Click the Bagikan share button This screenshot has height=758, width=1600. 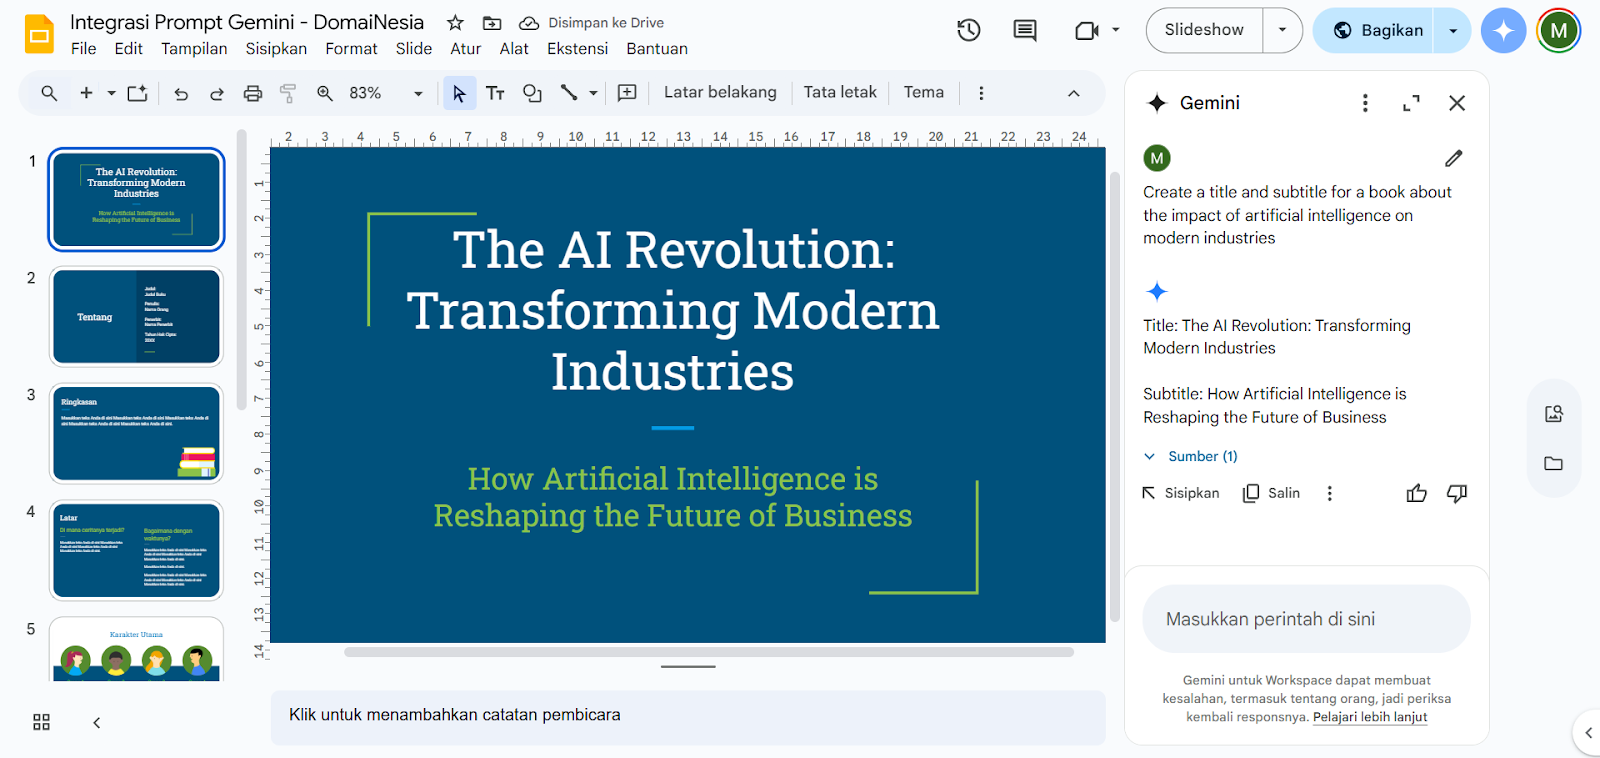click(1375, 31)
